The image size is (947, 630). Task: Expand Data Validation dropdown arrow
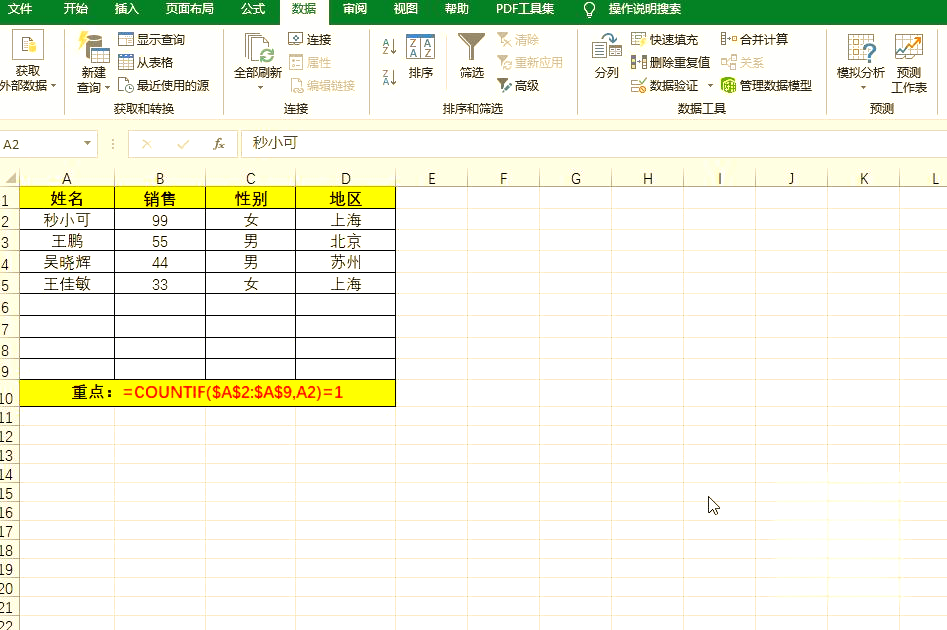tap(710, 85)
